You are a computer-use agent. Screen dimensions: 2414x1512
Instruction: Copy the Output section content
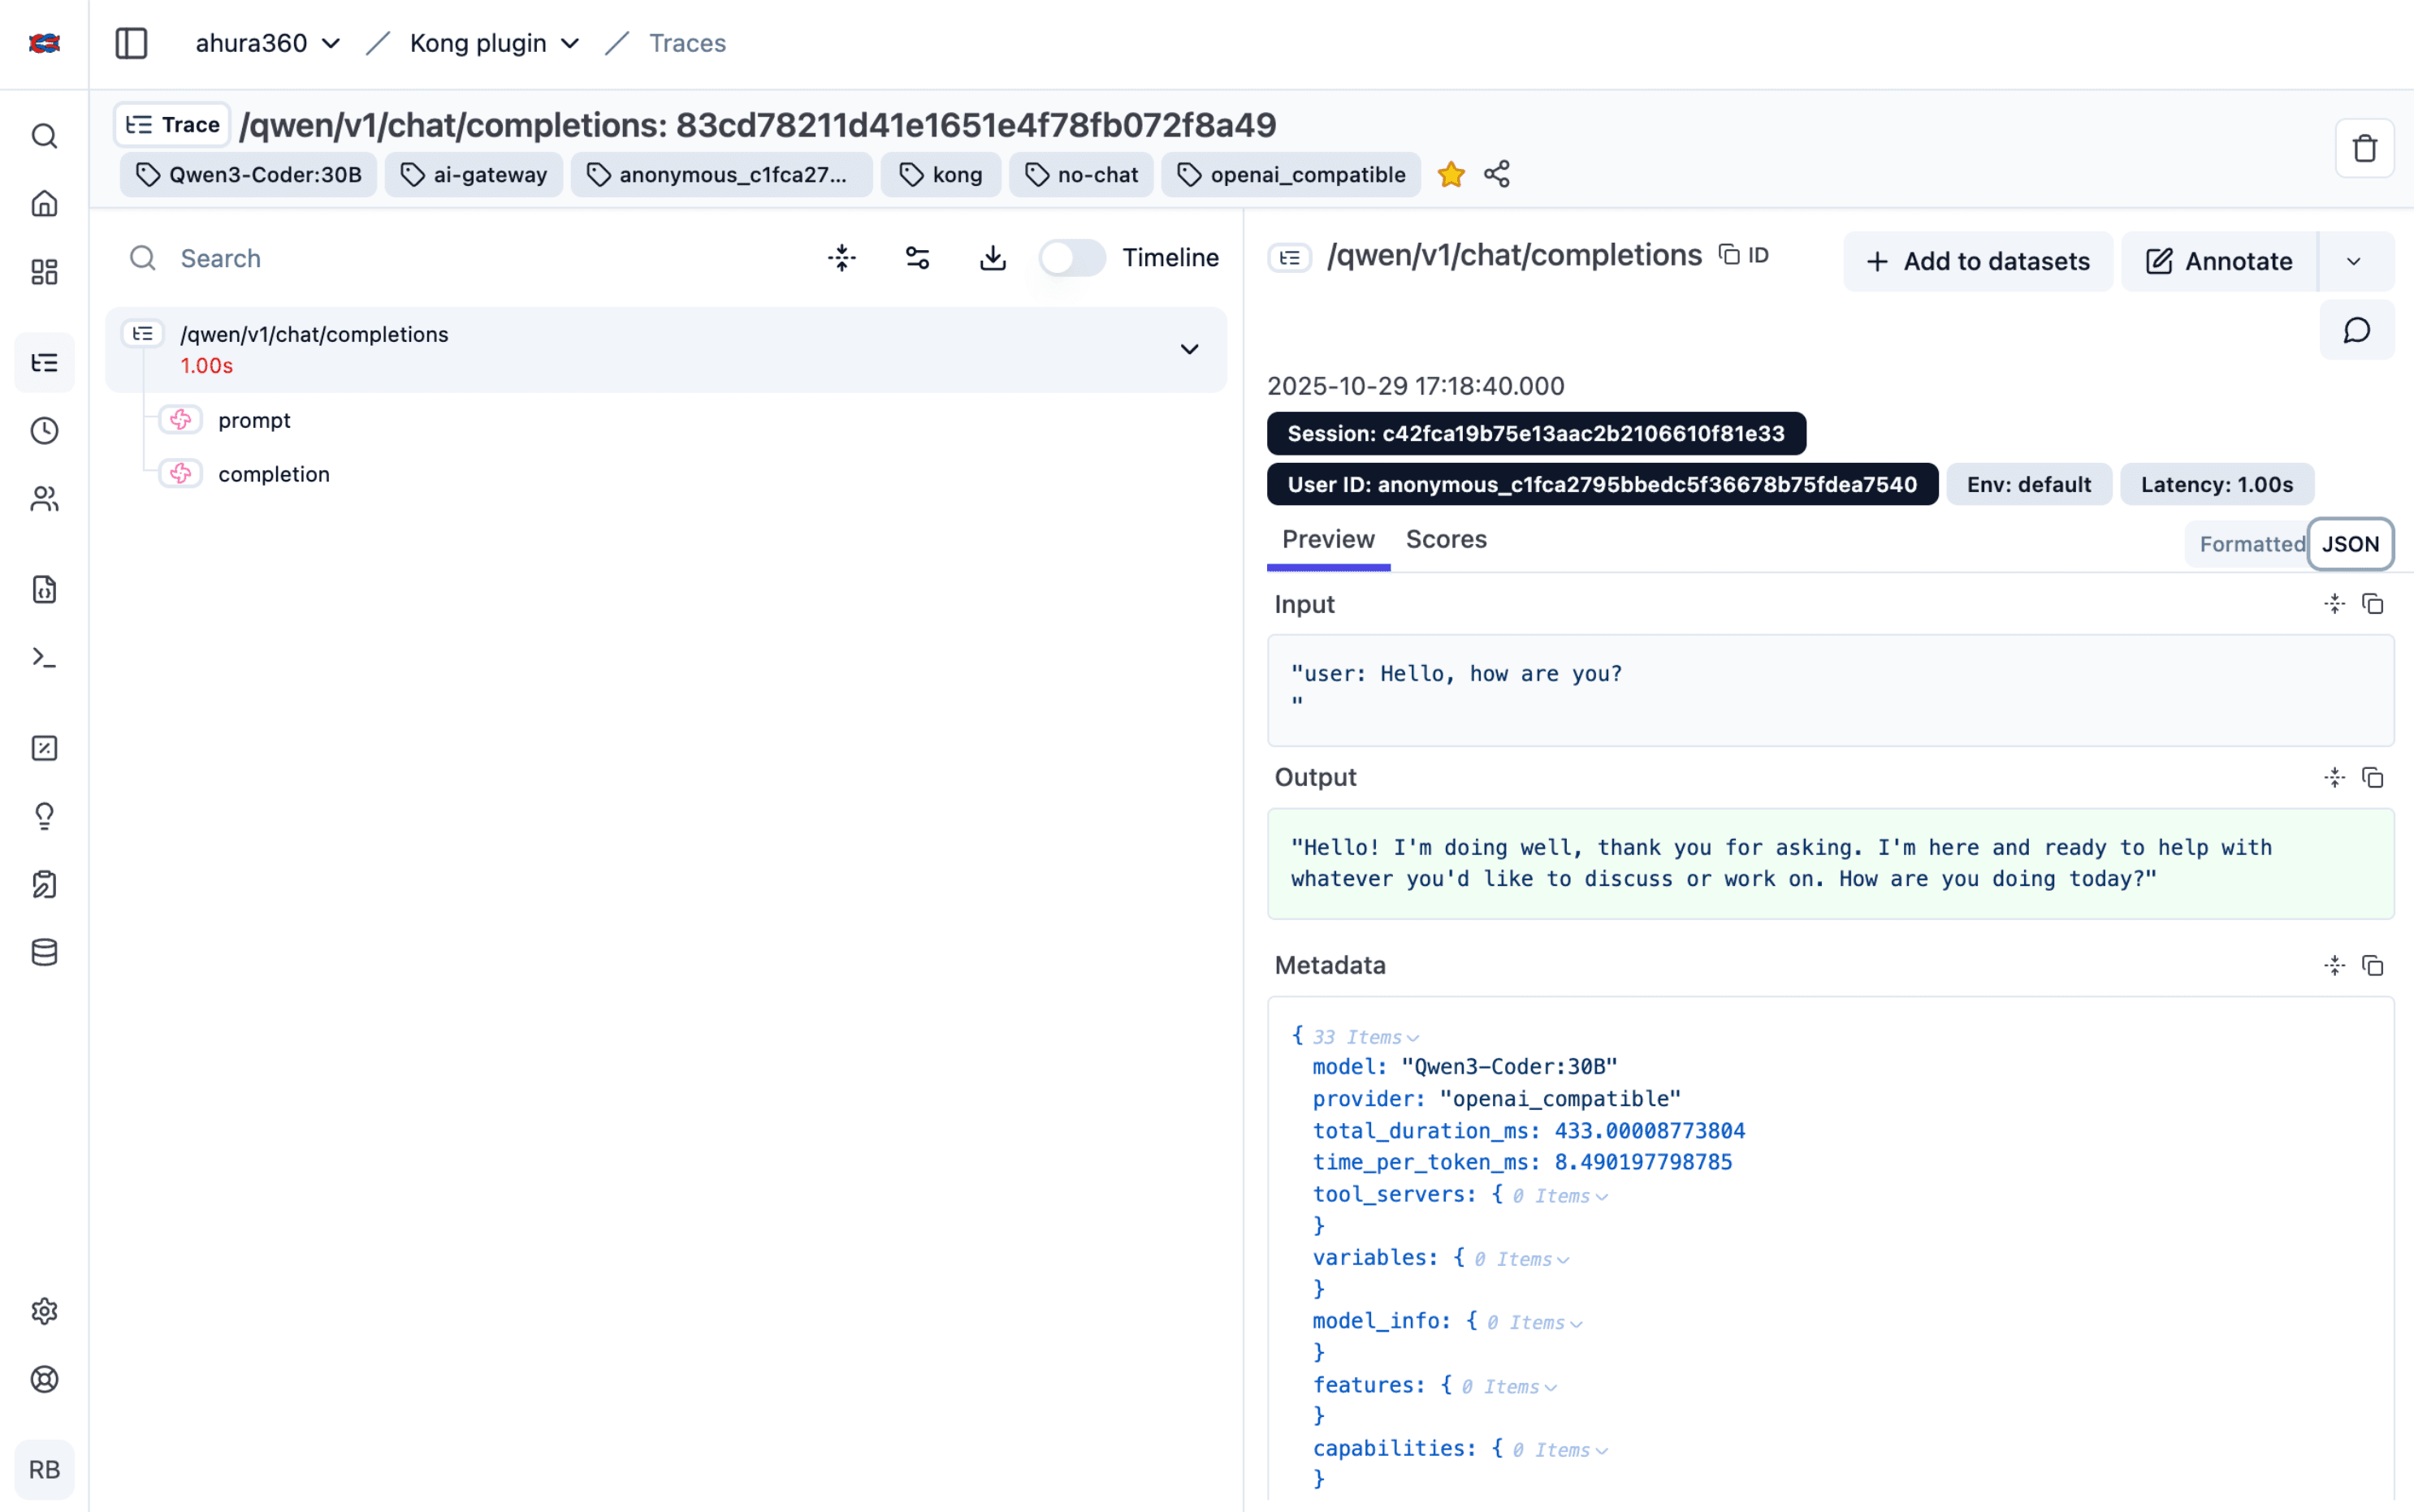point(2374,777)
